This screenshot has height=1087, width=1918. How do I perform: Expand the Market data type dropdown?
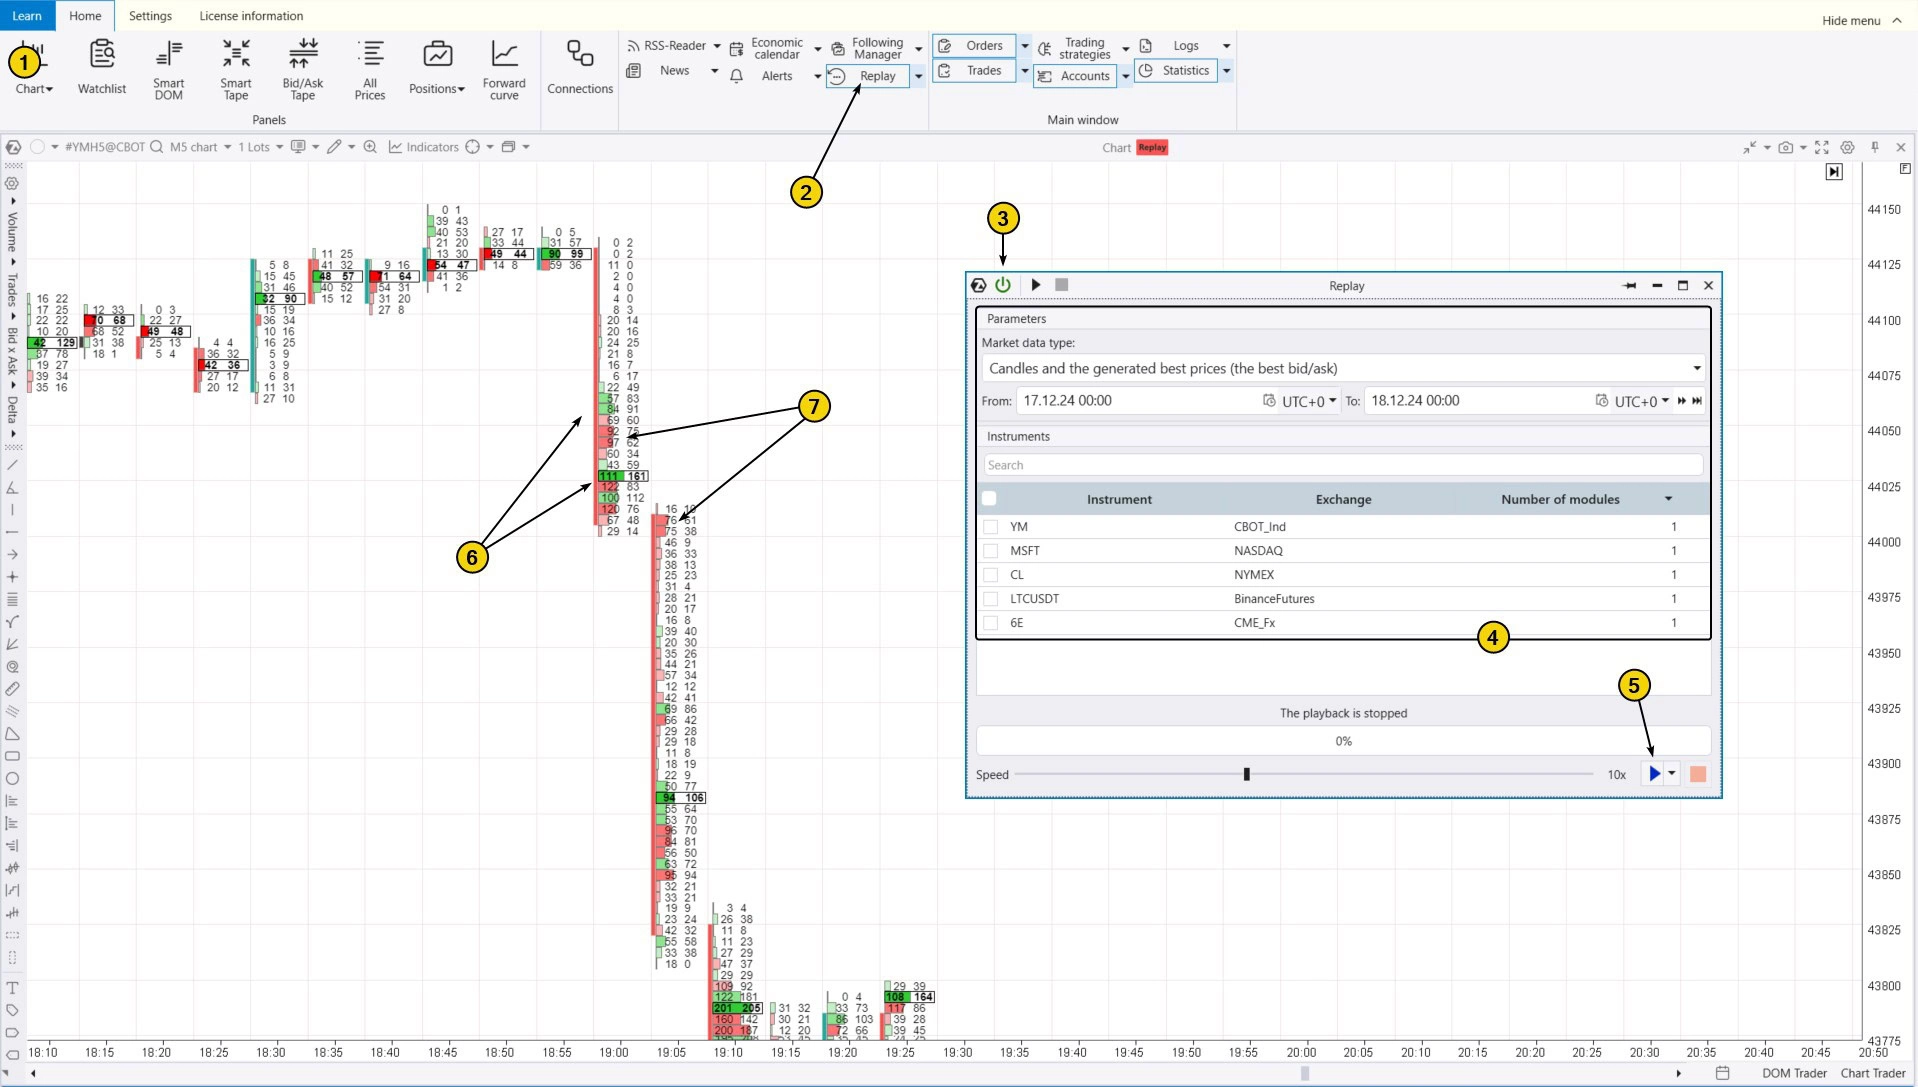(1696, 368)
